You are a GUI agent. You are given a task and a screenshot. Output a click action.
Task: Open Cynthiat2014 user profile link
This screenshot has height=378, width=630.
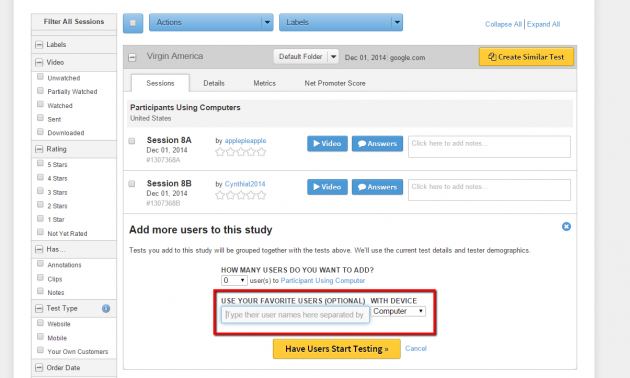click(x=245, y=184)
